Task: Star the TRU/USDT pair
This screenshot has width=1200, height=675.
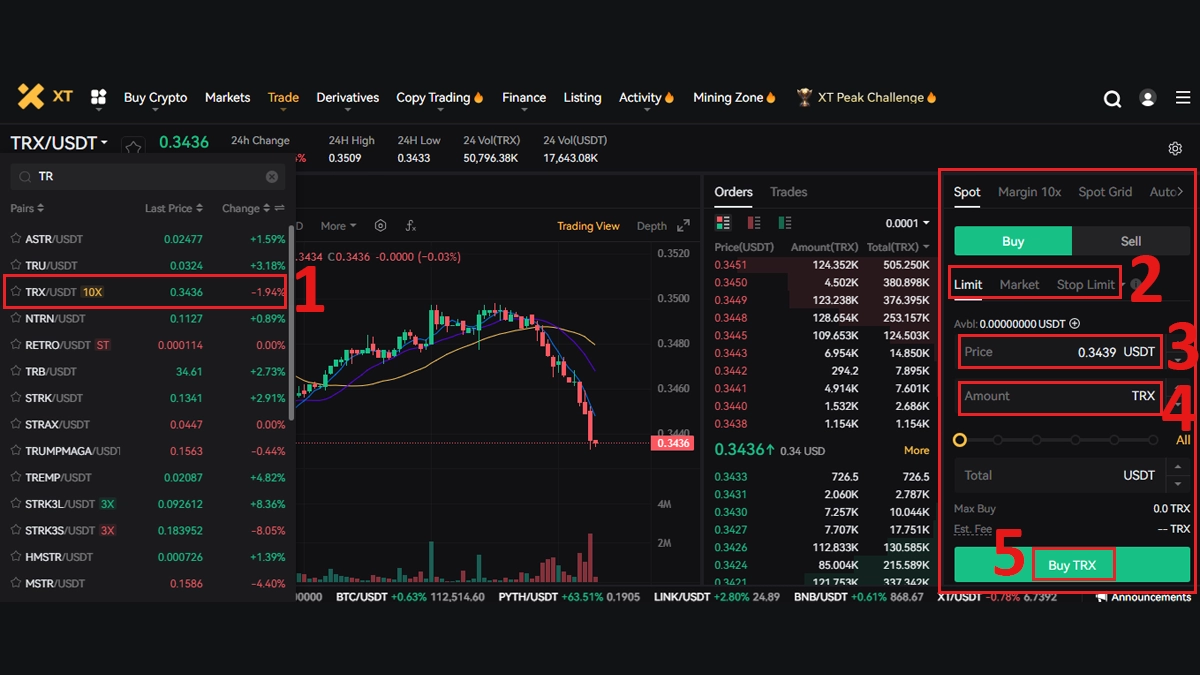Action: coord(16,265)
